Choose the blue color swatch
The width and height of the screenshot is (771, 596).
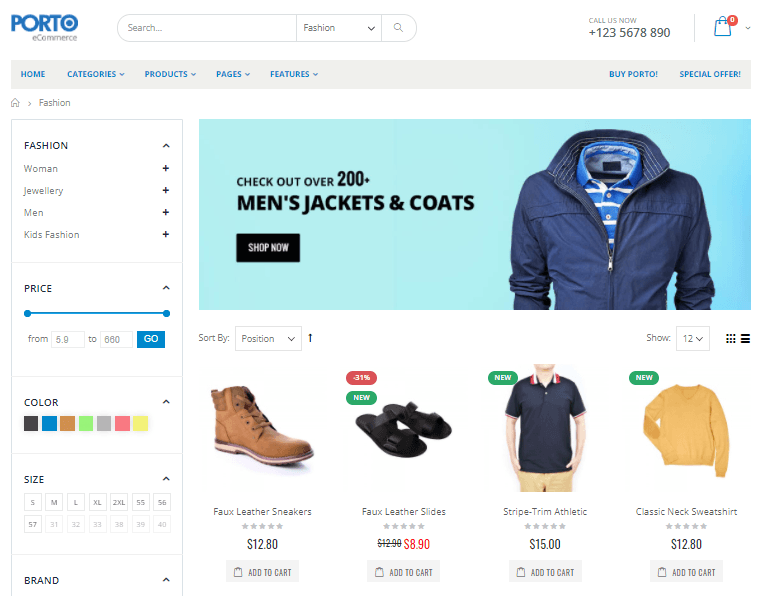tap(49, 423)
